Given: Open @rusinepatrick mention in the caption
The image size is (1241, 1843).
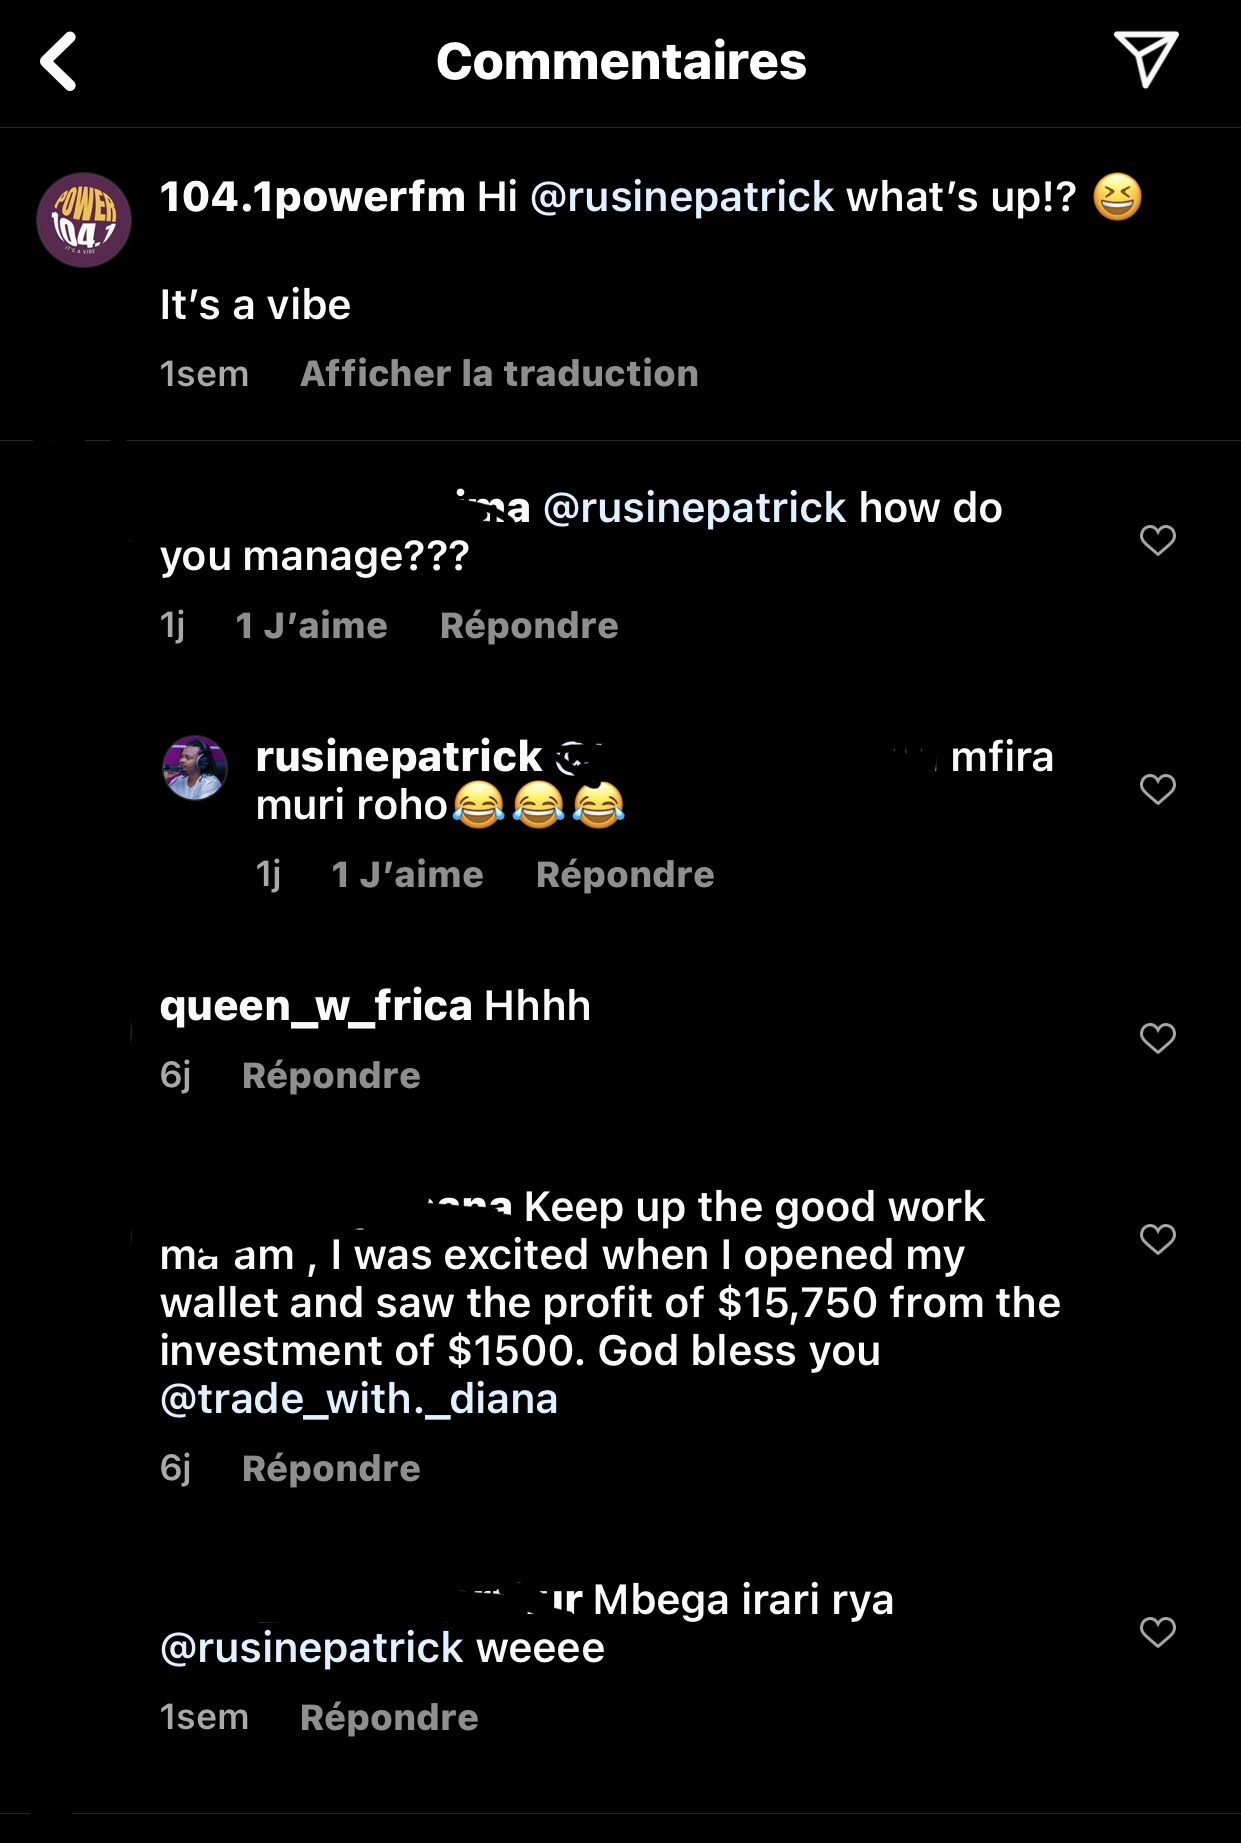Looking at the screenshot, I should tap(681, 197).
